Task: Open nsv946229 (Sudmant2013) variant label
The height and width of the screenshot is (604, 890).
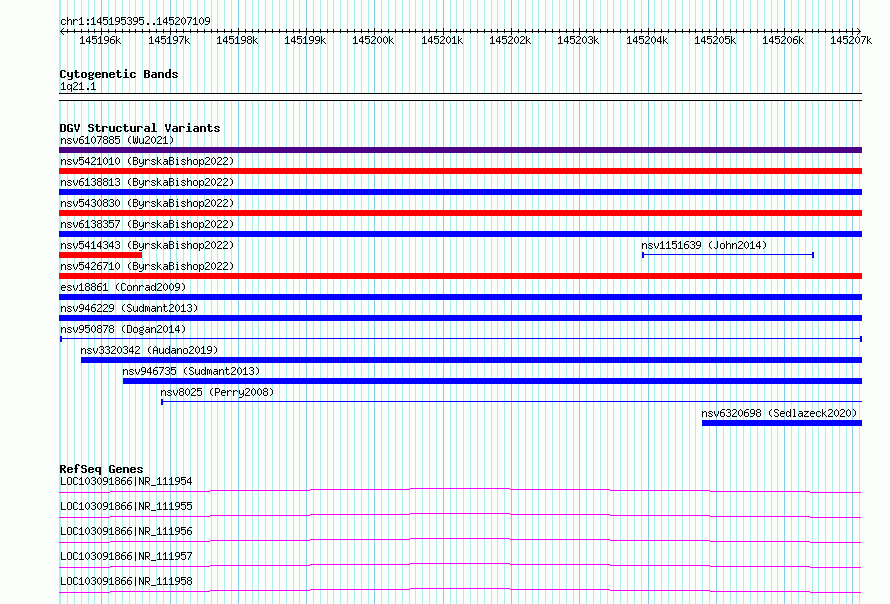Action: [129, 308]
